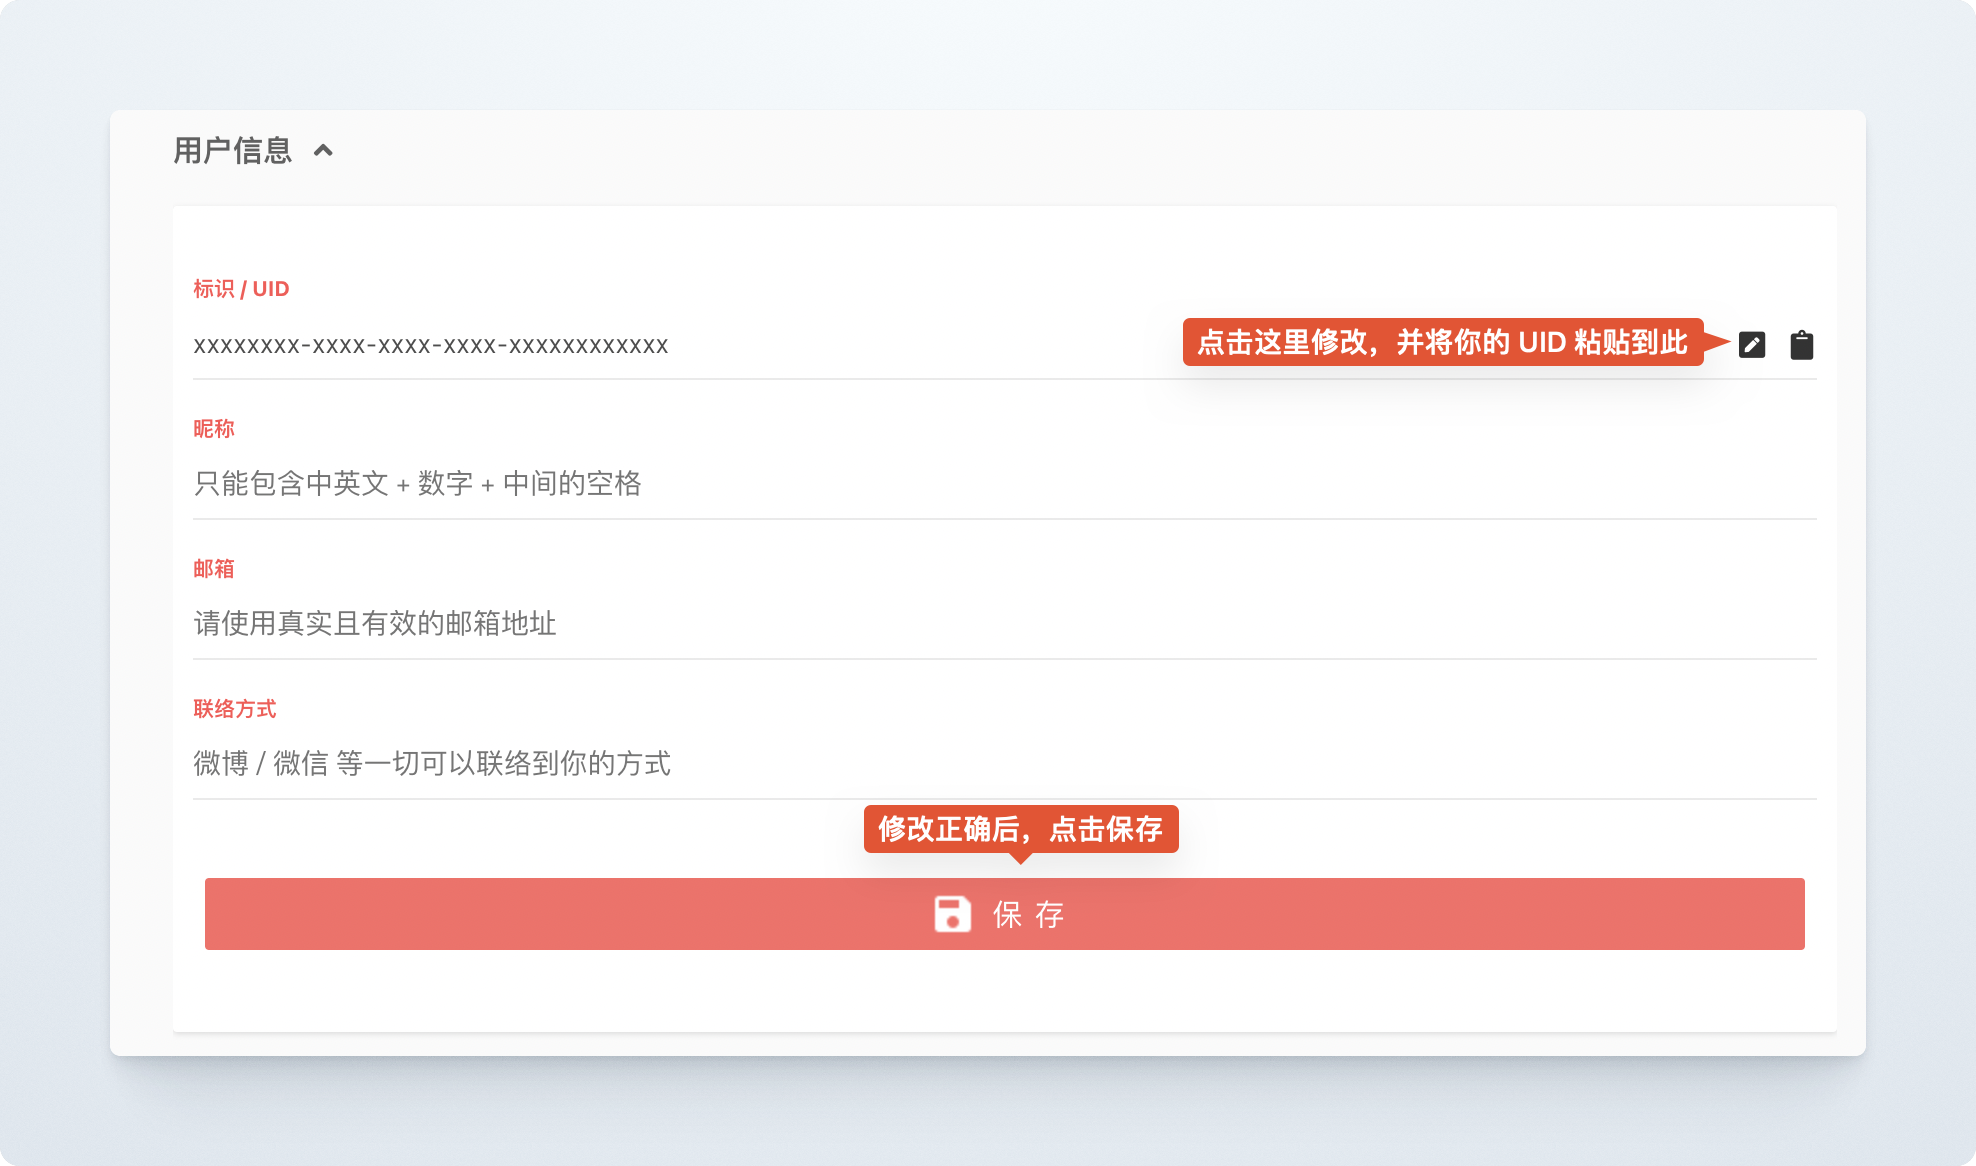Click the pencil icon to edit the UID
This screenshot has height=1166, width=1976.
pos(1751,345)
